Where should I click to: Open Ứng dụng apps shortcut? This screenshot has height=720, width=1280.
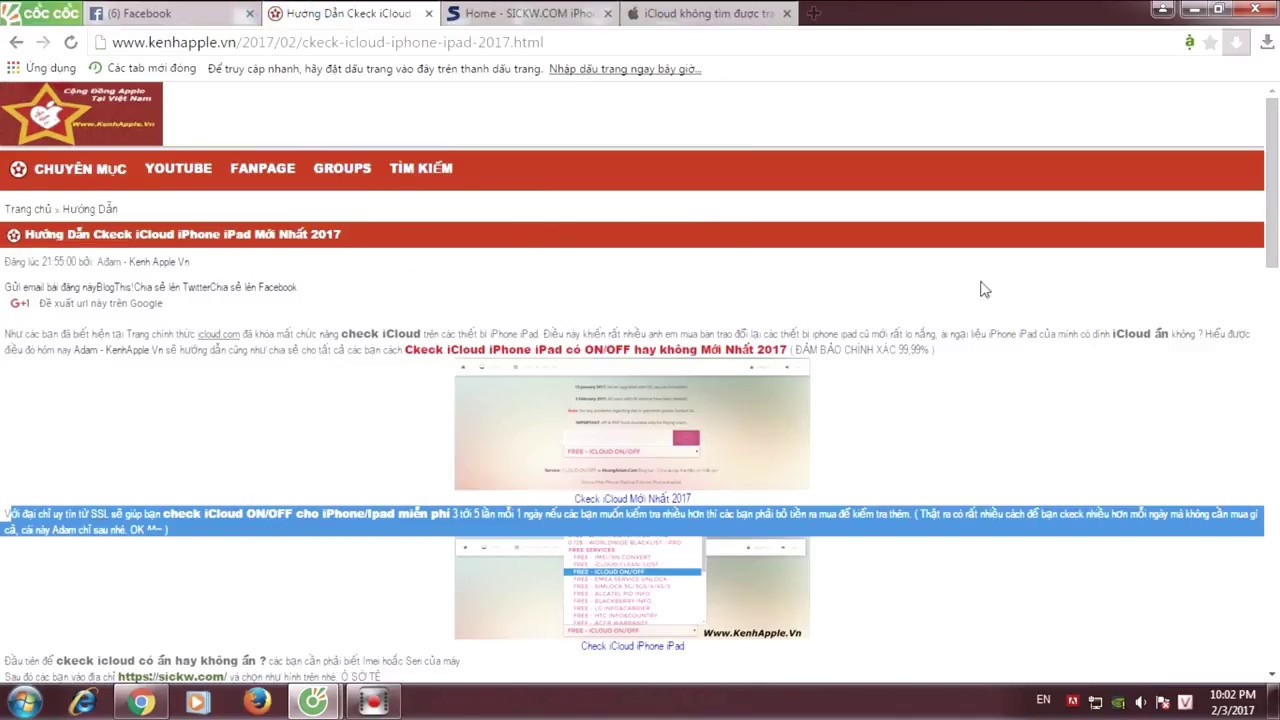(x=41, y=68)
